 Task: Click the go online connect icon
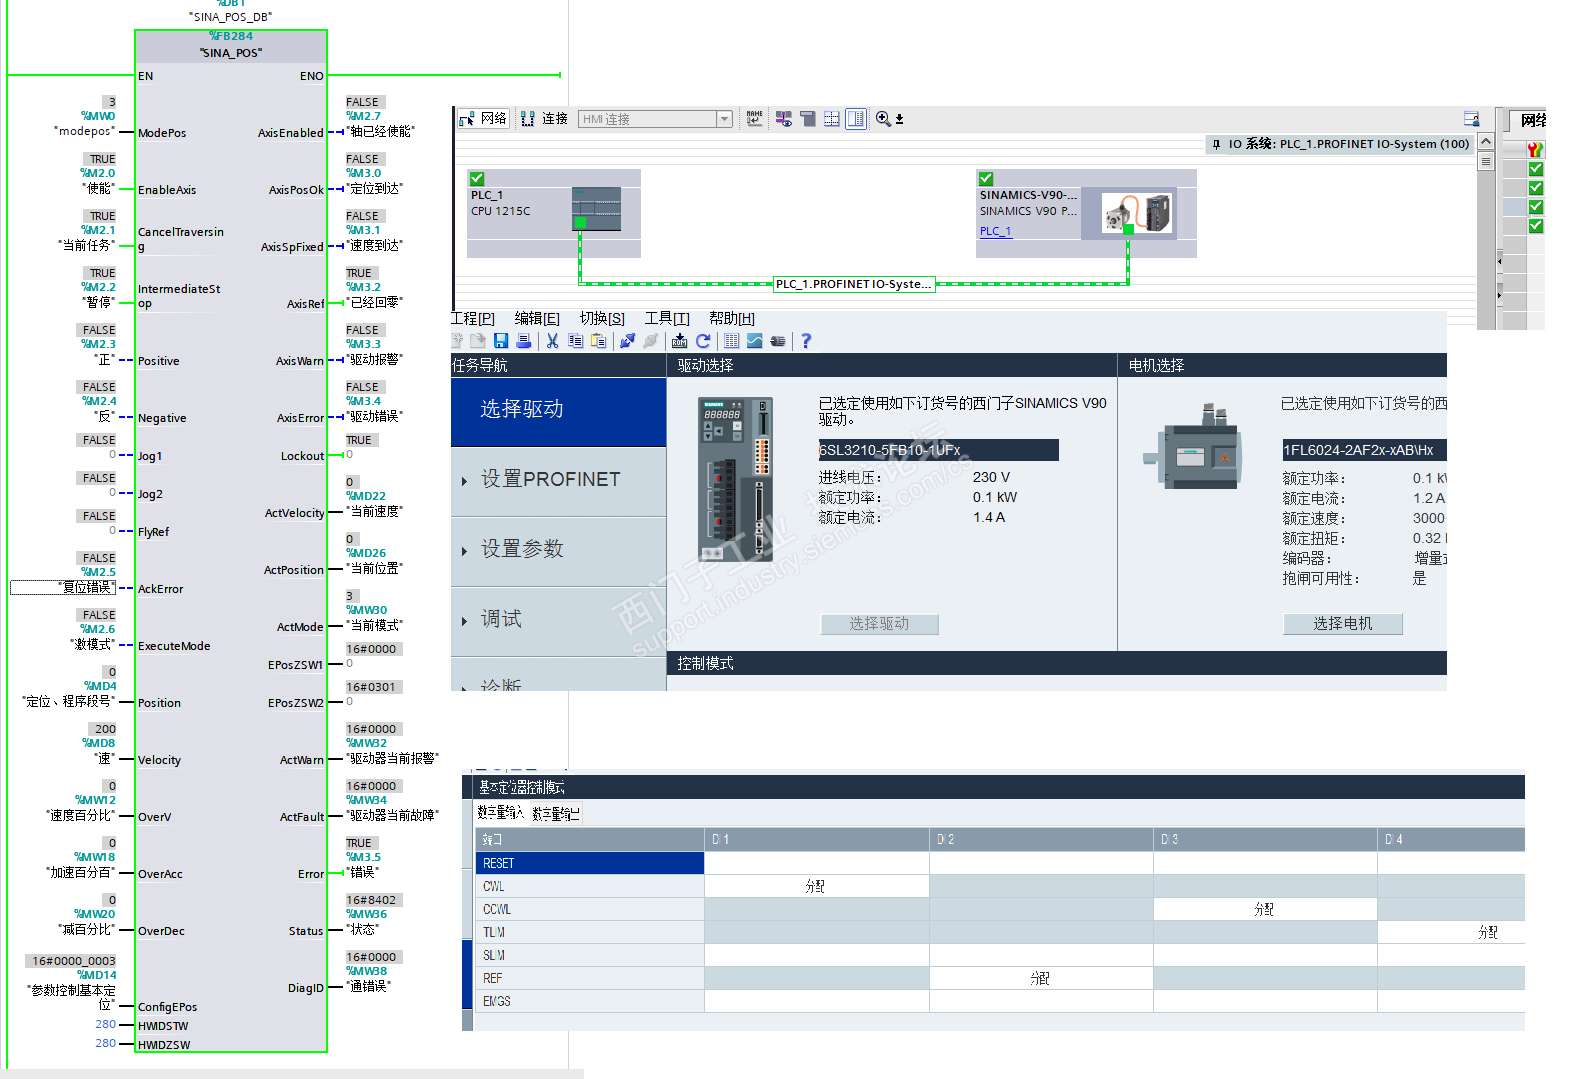(x=627, y=341)
